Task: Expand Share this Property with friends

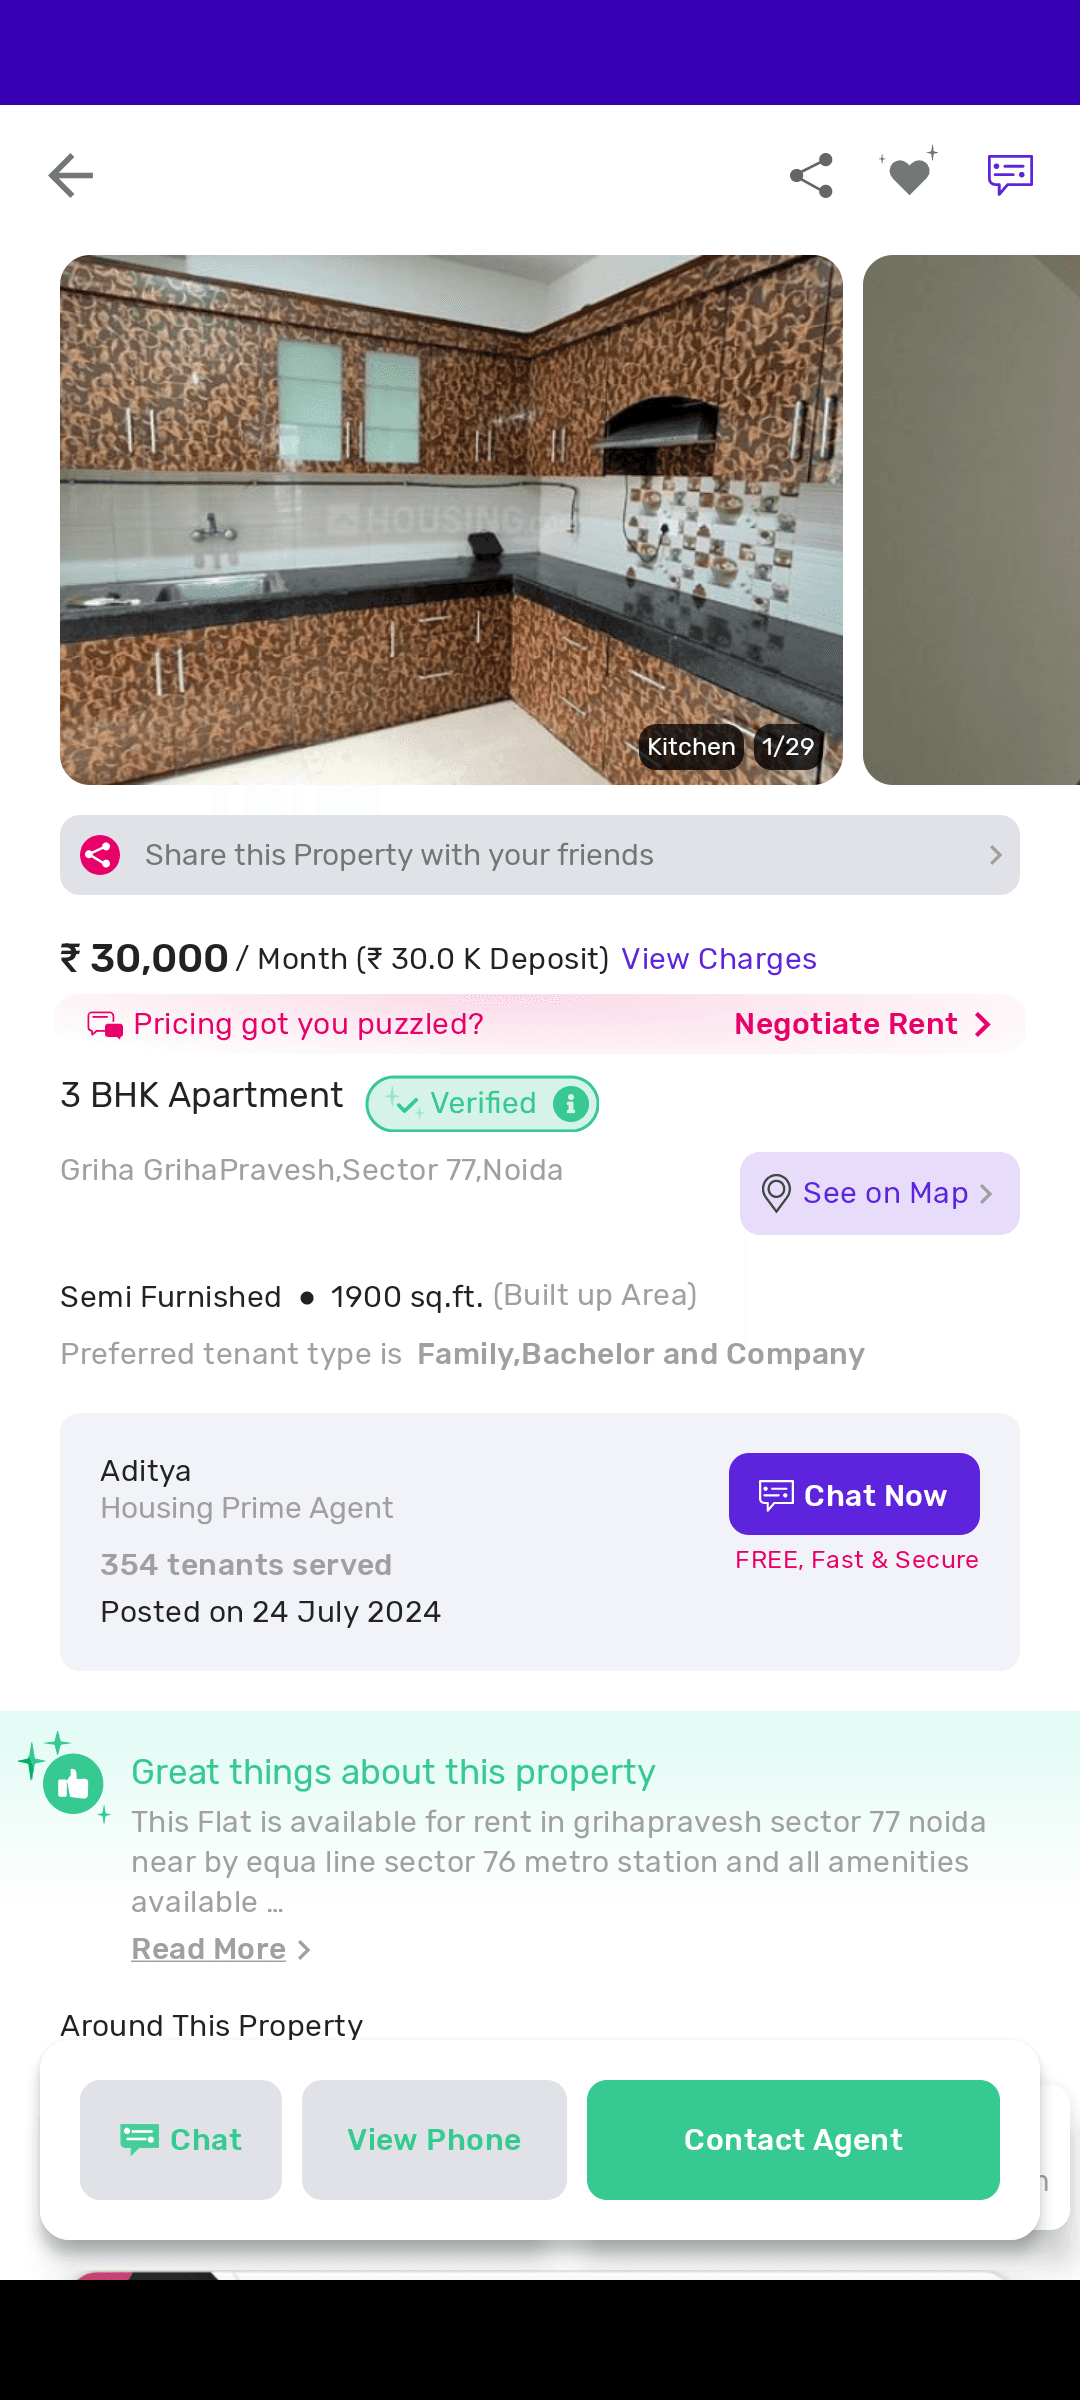Action: click(540, 855)
